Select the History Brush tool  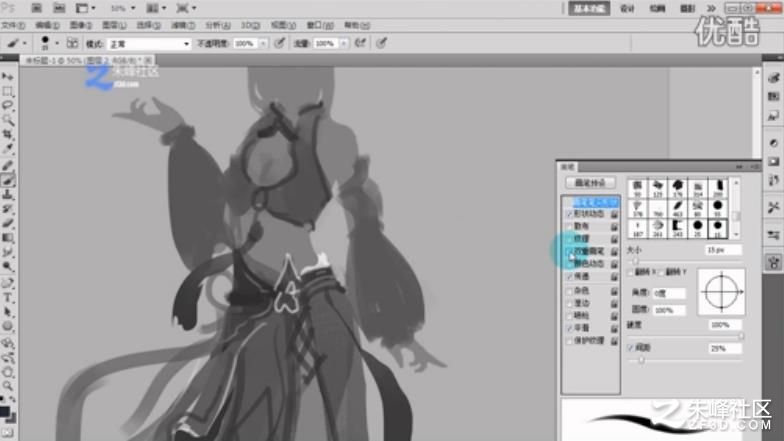pyautogui.click(x=8, y=209)
